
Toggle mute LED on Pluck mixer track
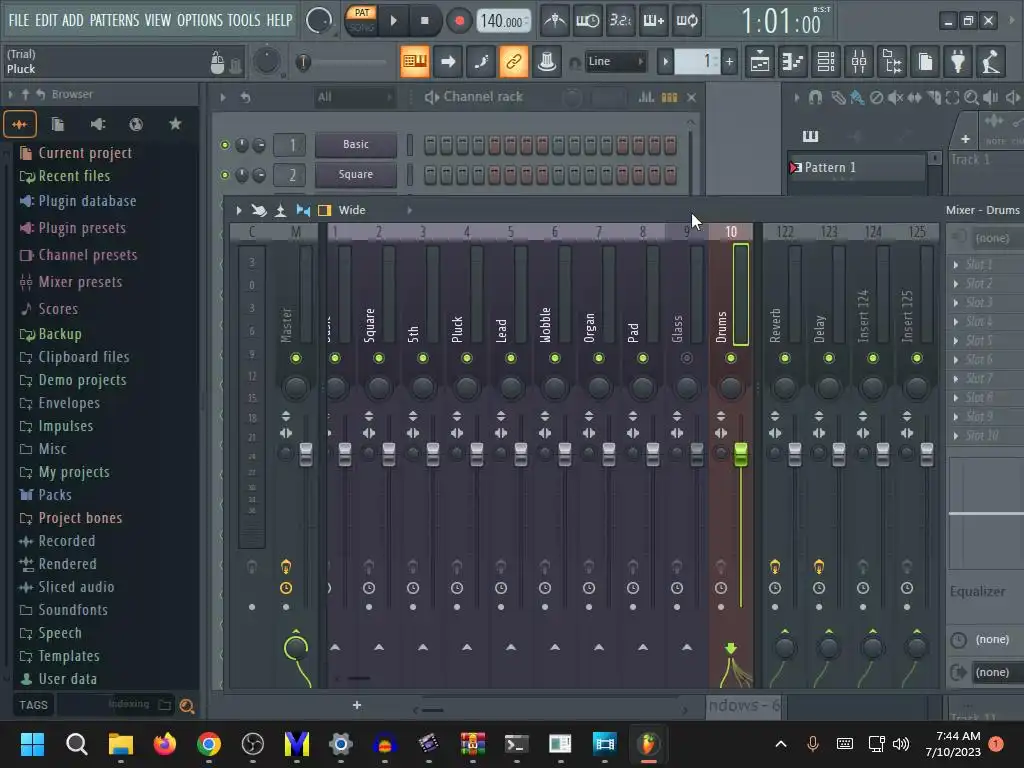466,358
